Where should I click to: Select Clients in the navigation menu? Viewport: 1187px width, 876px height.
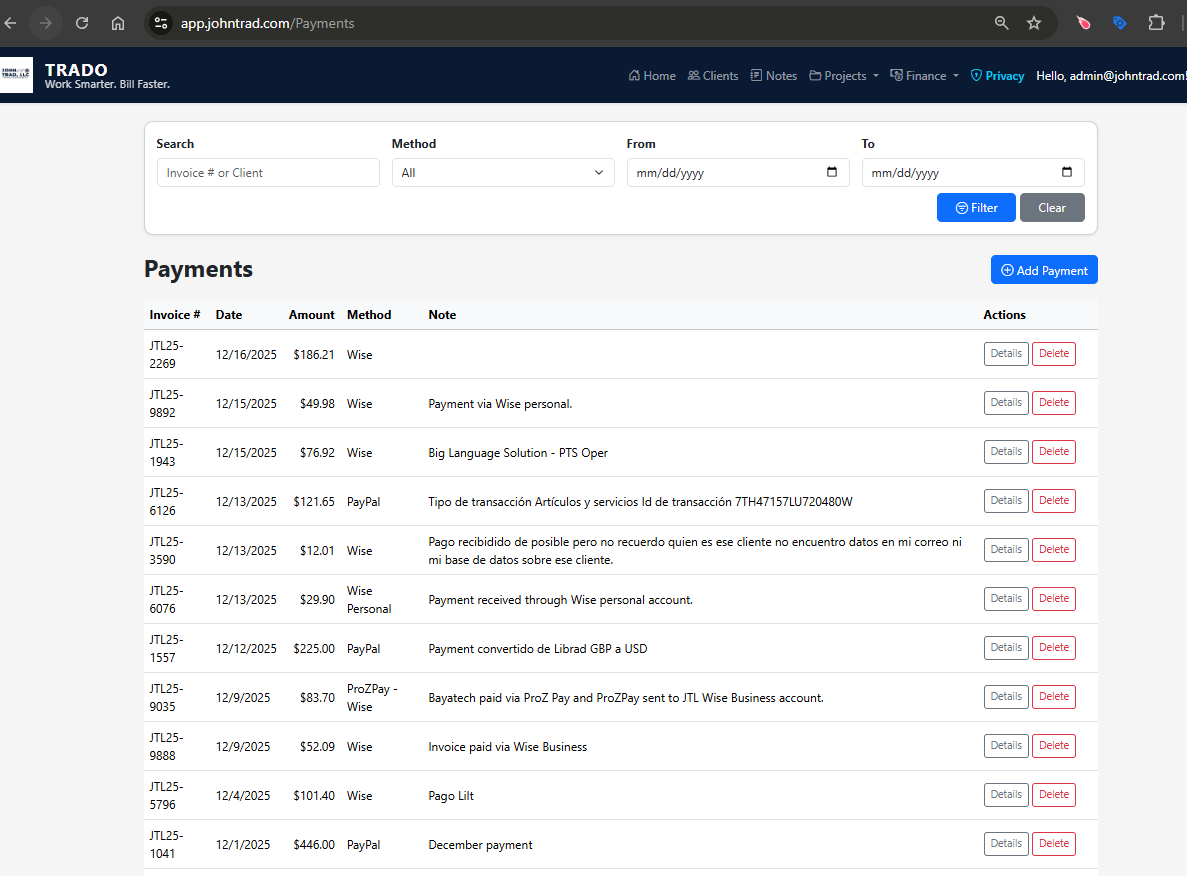coord(713,75)
